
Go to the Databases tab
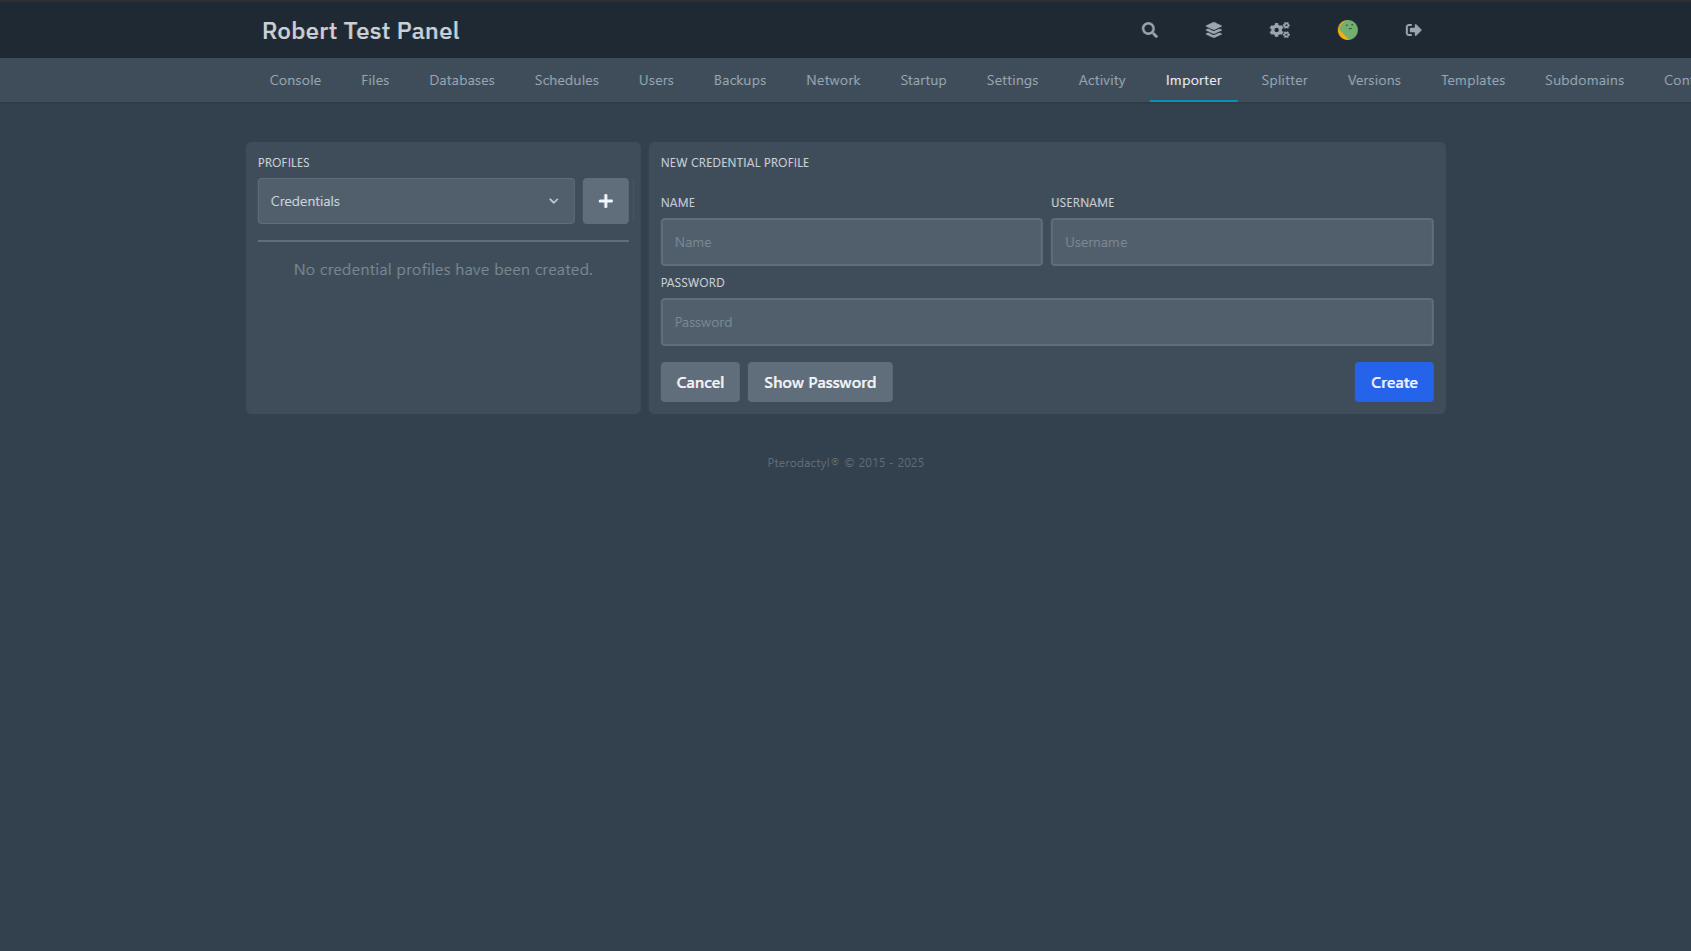(x=462, y=80)
